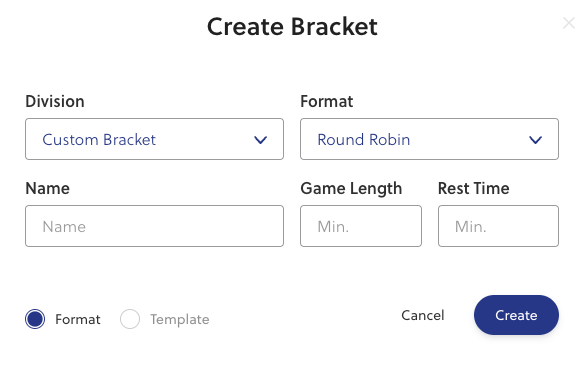Open the Round Robin format dropdown
The image size is (579, 365).
[429, 139]
